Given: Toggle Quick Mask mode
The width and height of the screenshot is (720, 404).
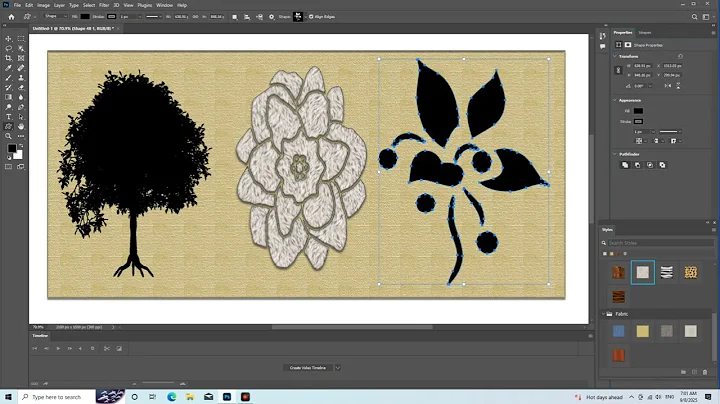Looking at the screenshot, I should tap(8, 167).
